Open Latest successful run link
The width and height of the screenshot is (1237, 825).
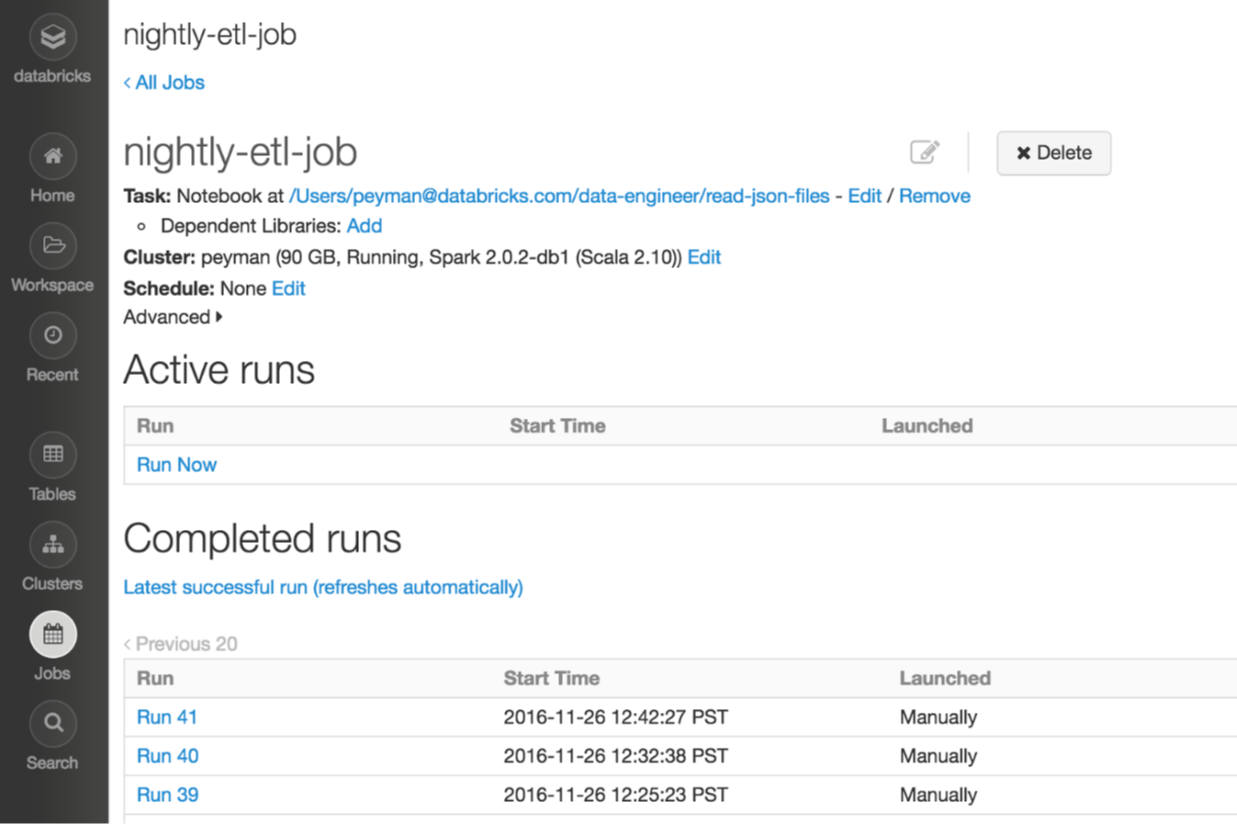(x=323, y=587)
